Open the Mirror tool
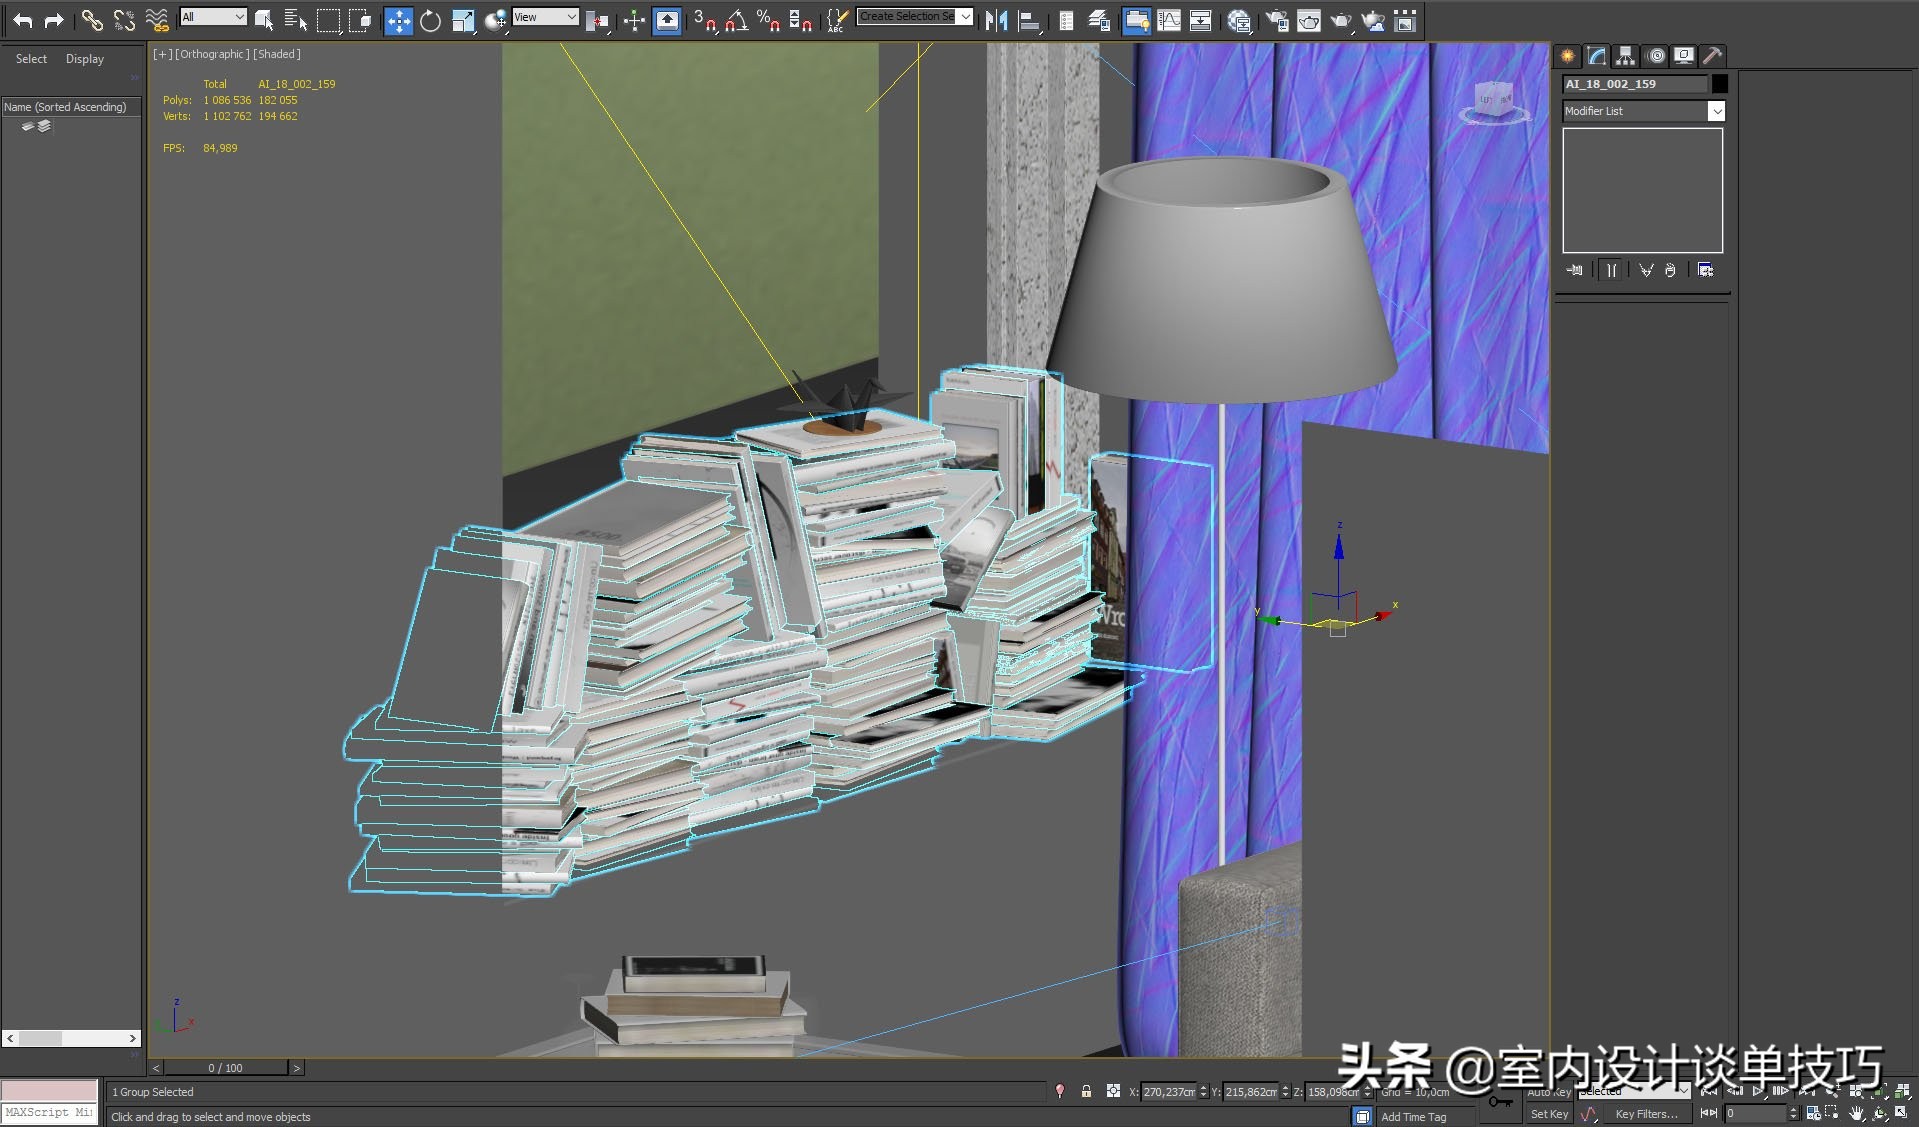1919x1127 pixels. pos(996,21)
